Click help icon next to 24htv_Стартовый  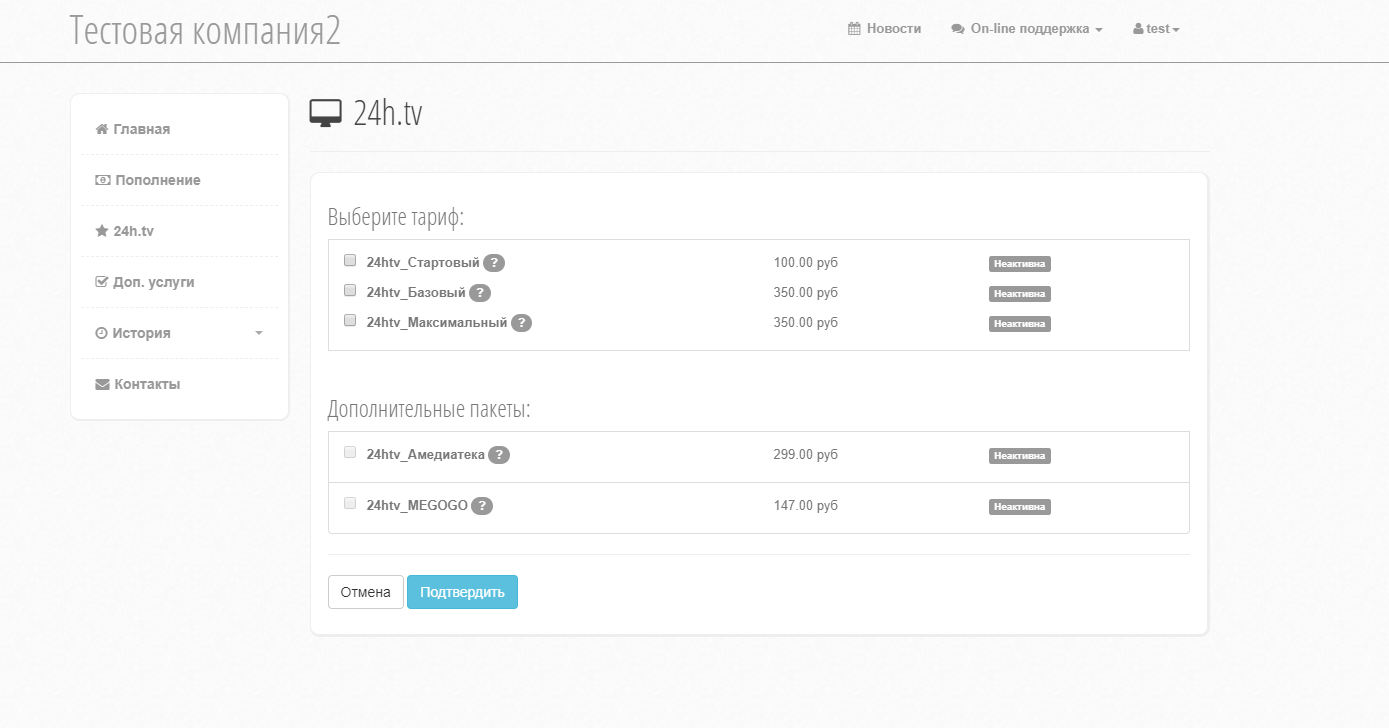(493, 263)
